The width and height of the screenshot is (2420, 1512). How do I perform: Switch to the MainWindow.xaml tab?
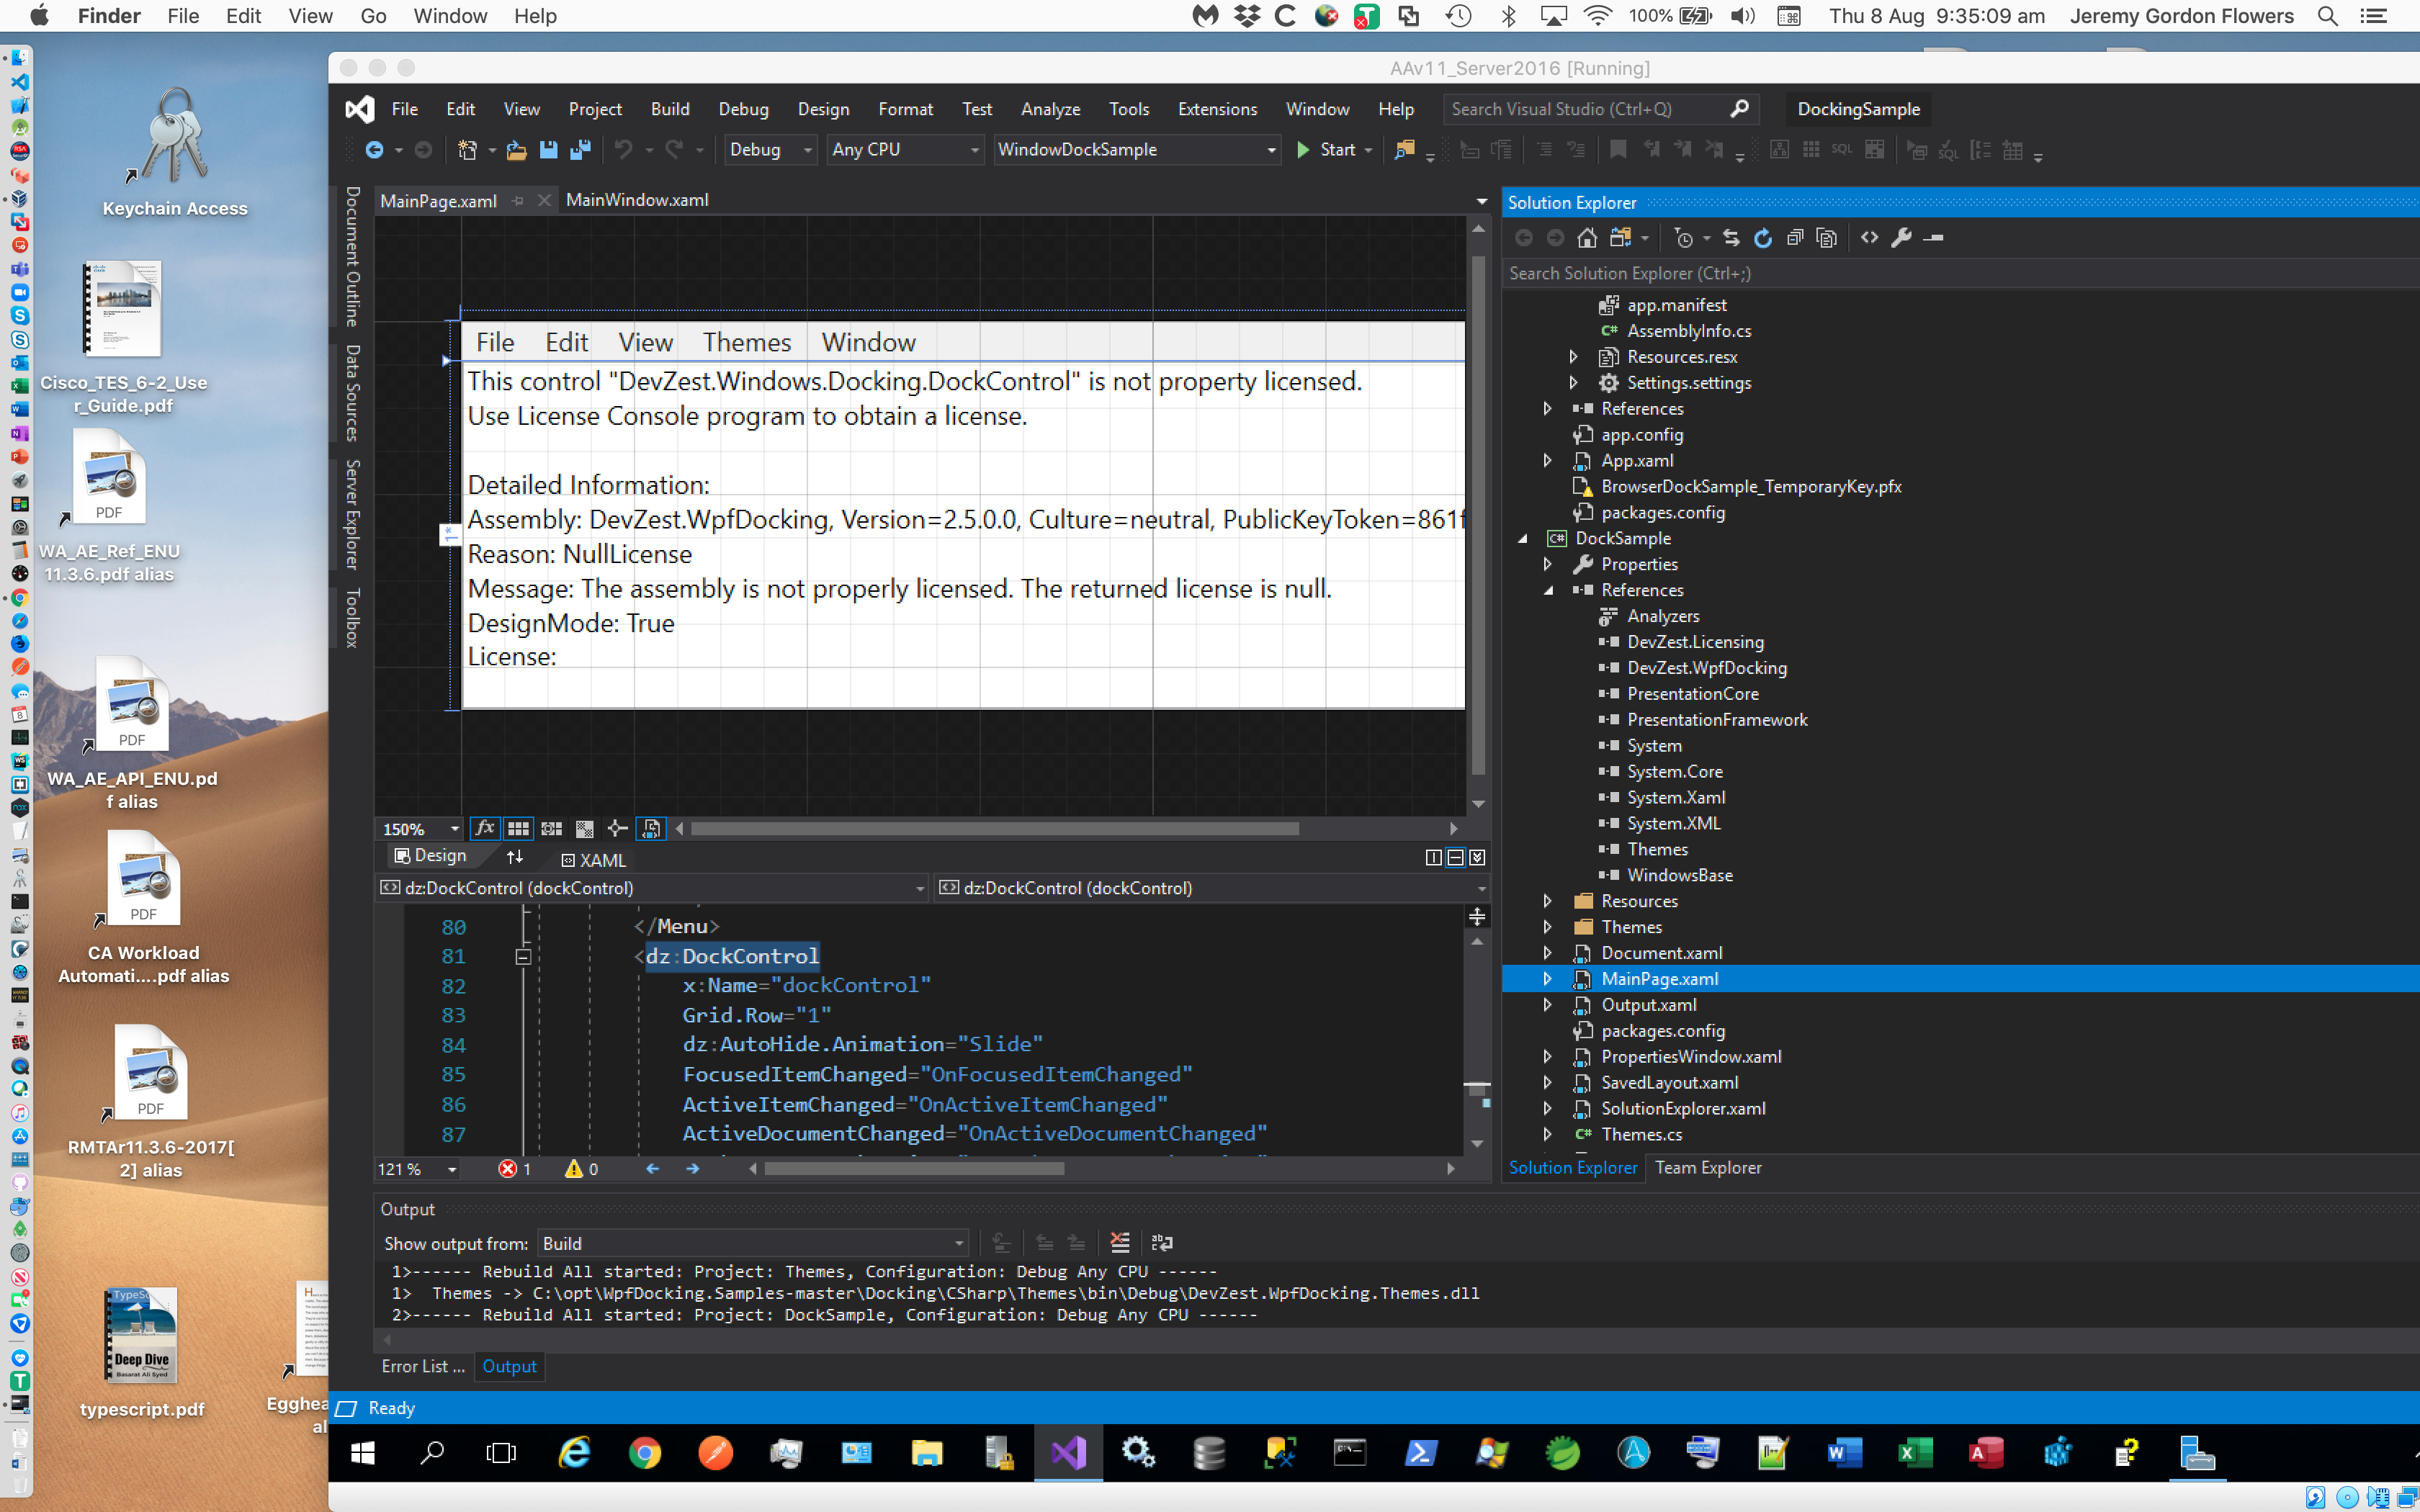point(637,200)
